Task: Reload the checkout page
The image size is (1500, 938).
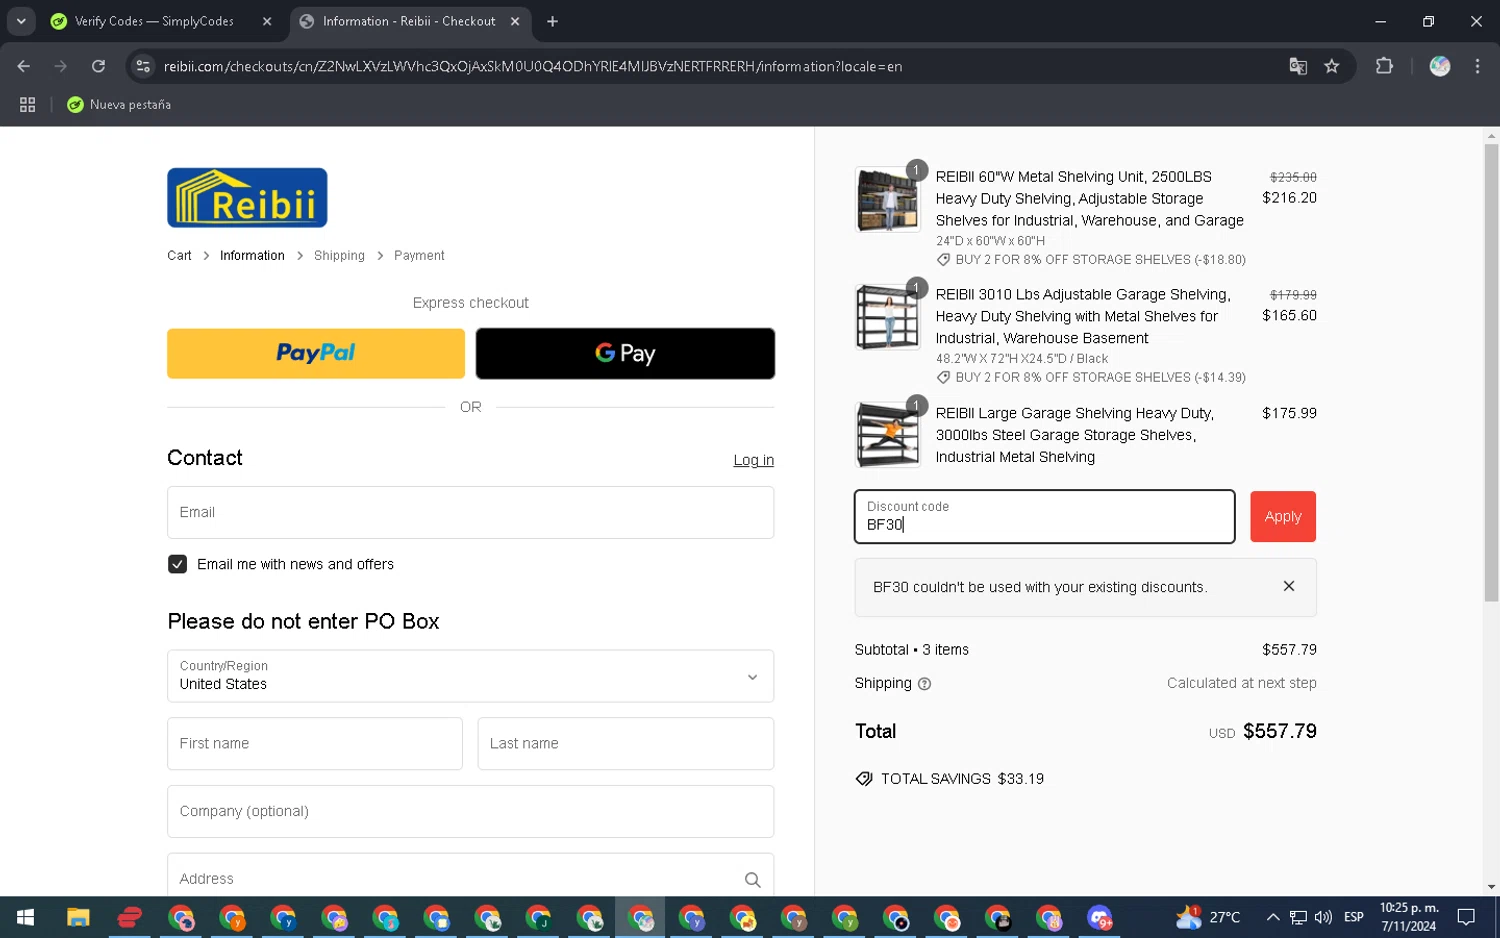Action: 98,66
